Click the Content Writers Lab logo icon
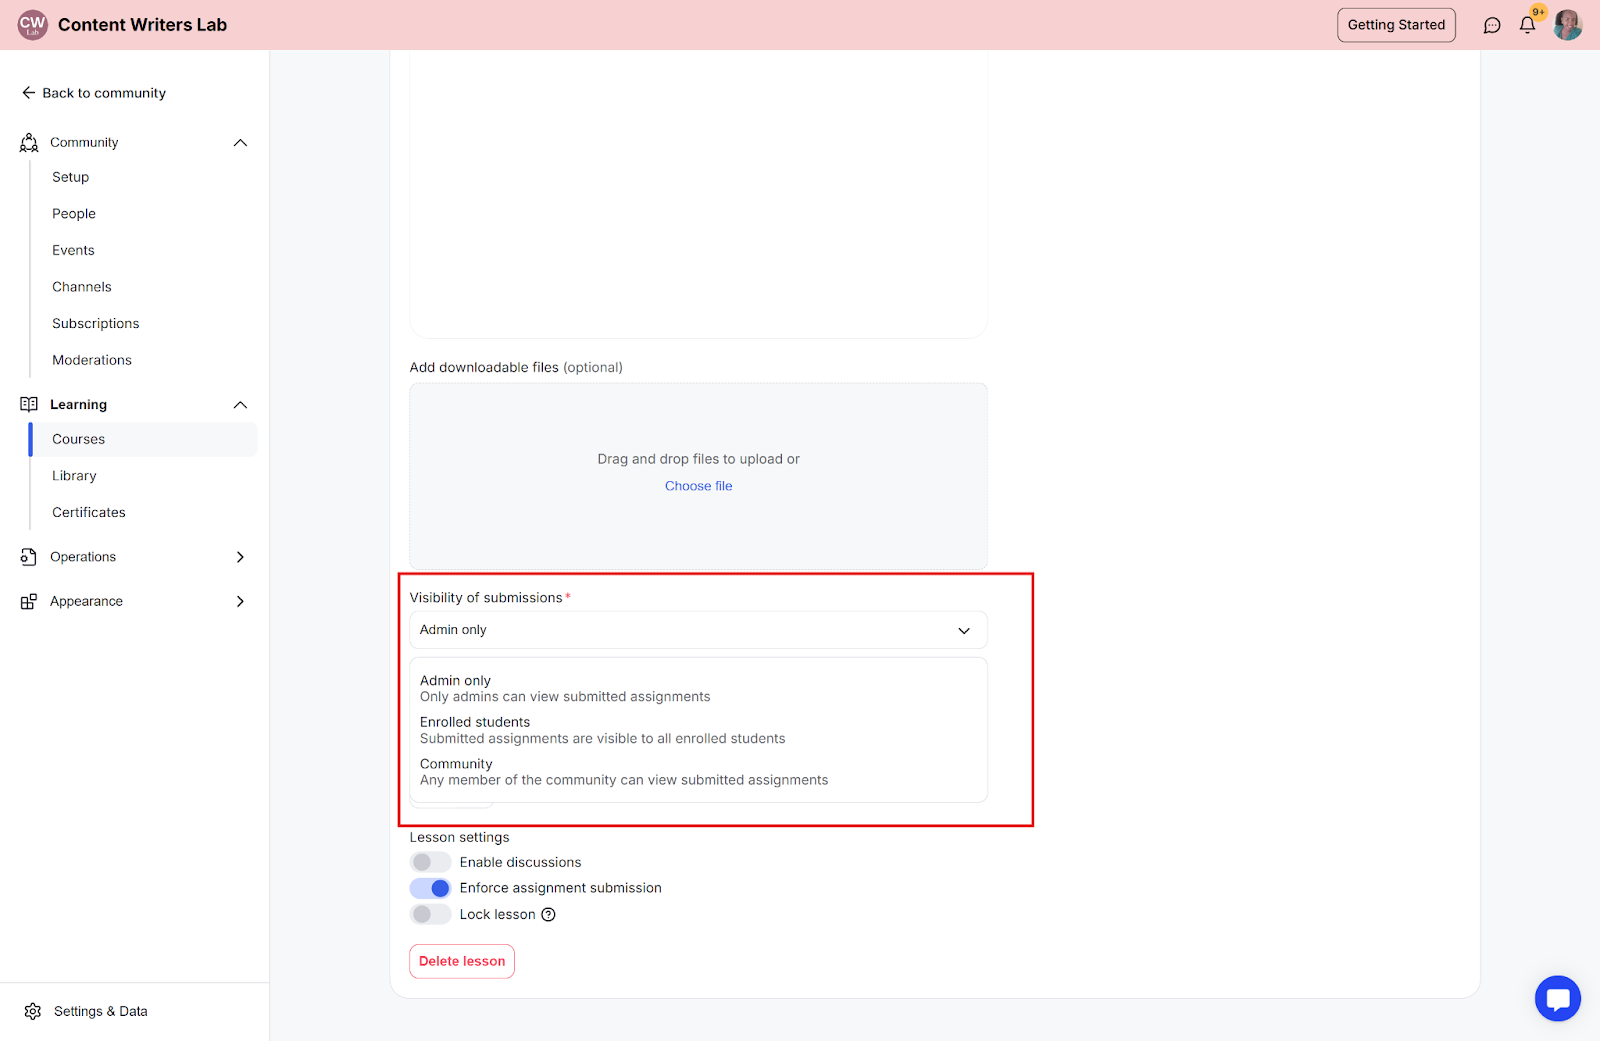The image size is (1600, 1041). (x=32, y=25)
